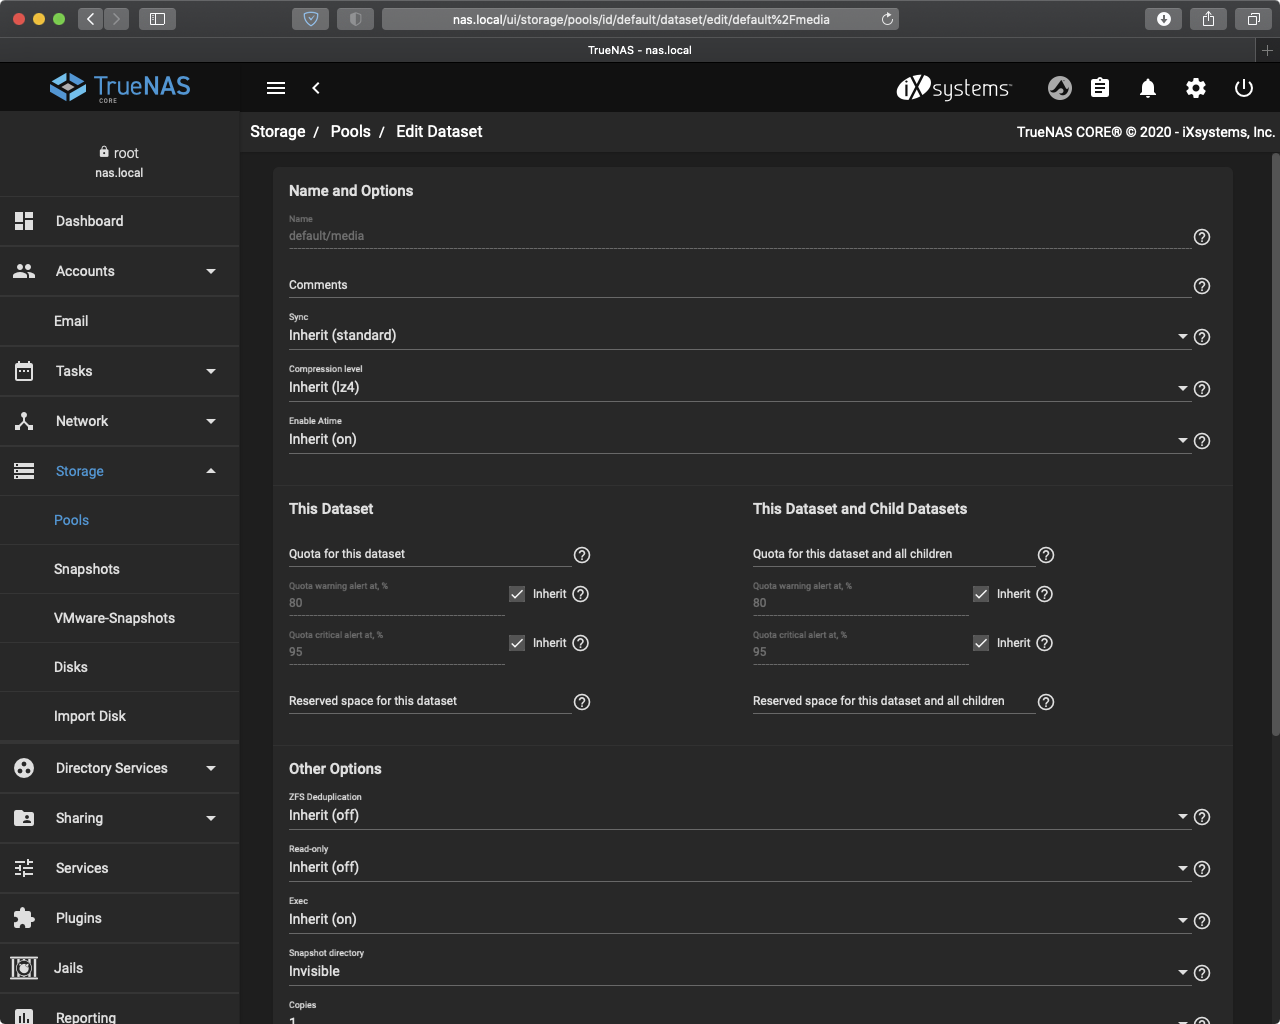Image resolution: width=1280 pixels, height=1024 pixels.
Task: Open the Exec dropdown
Action: (x=740, y=919)
